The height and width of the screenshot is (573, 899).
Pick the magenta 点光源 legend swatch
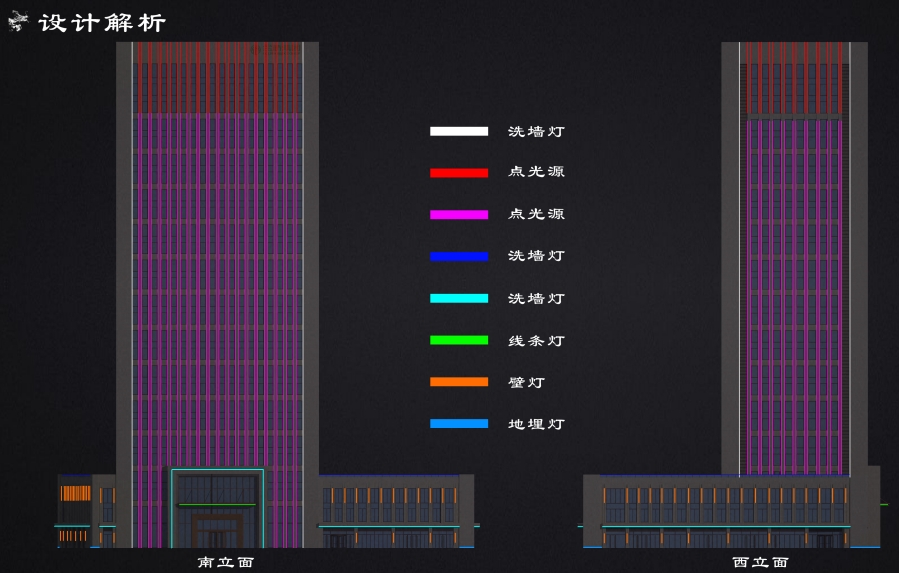pos(459,215)
